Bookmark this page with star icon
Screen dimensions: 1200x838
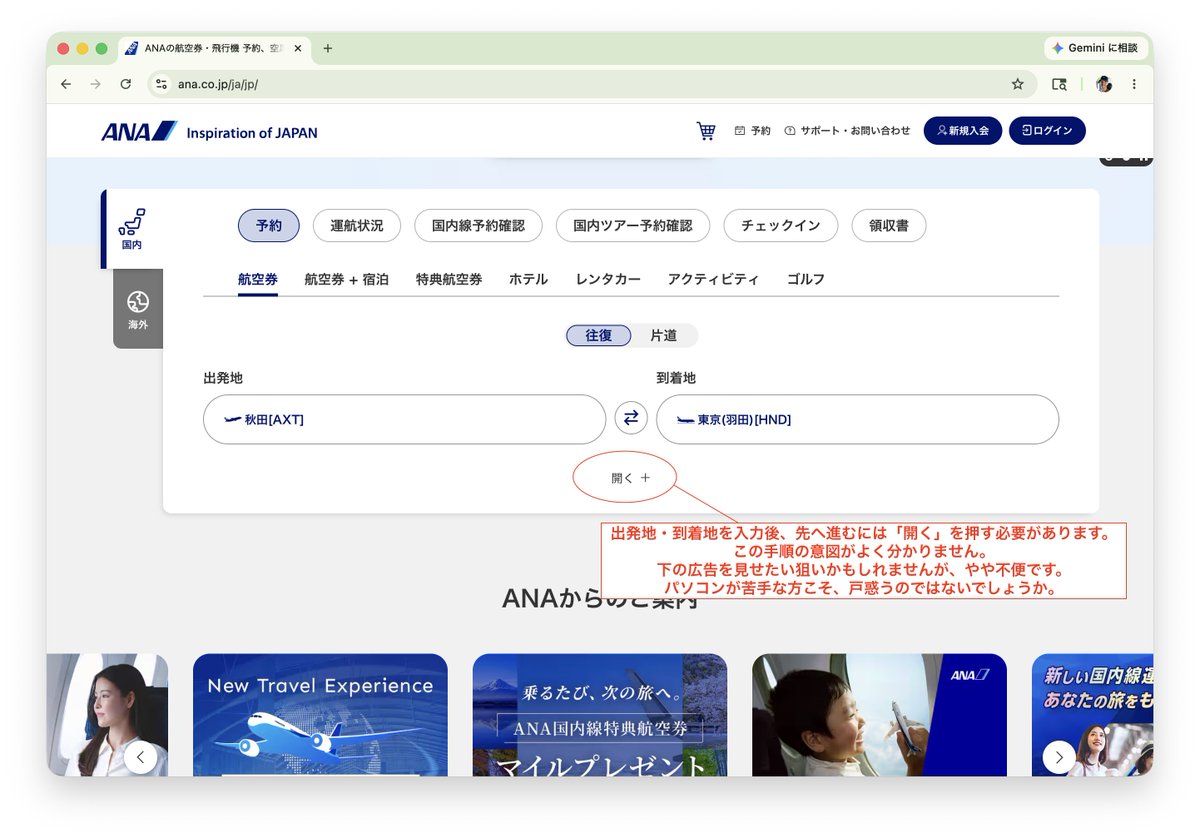(x=1017, y=84)
